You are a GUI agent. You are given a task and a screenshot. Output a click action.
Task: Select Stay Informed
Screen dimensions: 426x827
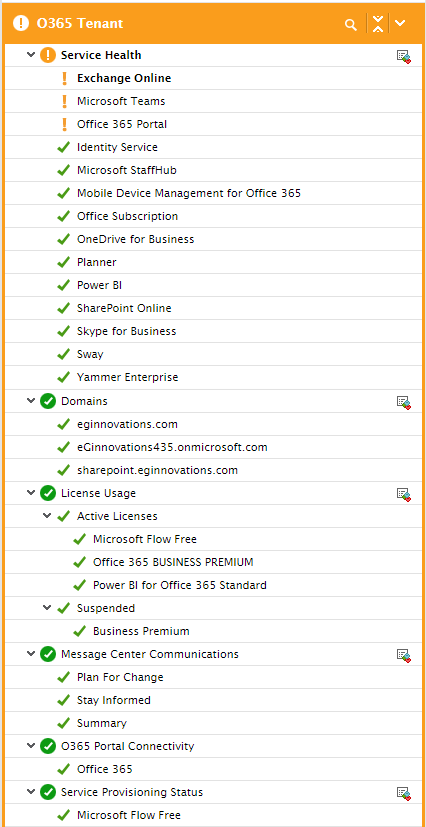tap(114, 700)
